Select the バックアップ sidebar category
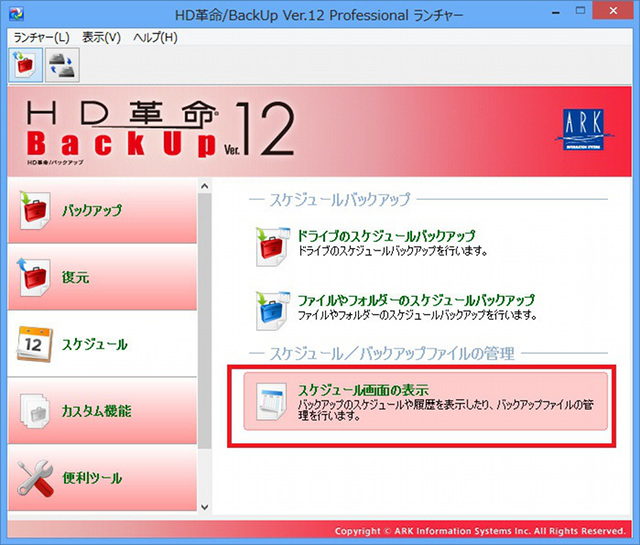This screenshot has width=640, height=545. [x=102, y=211]
